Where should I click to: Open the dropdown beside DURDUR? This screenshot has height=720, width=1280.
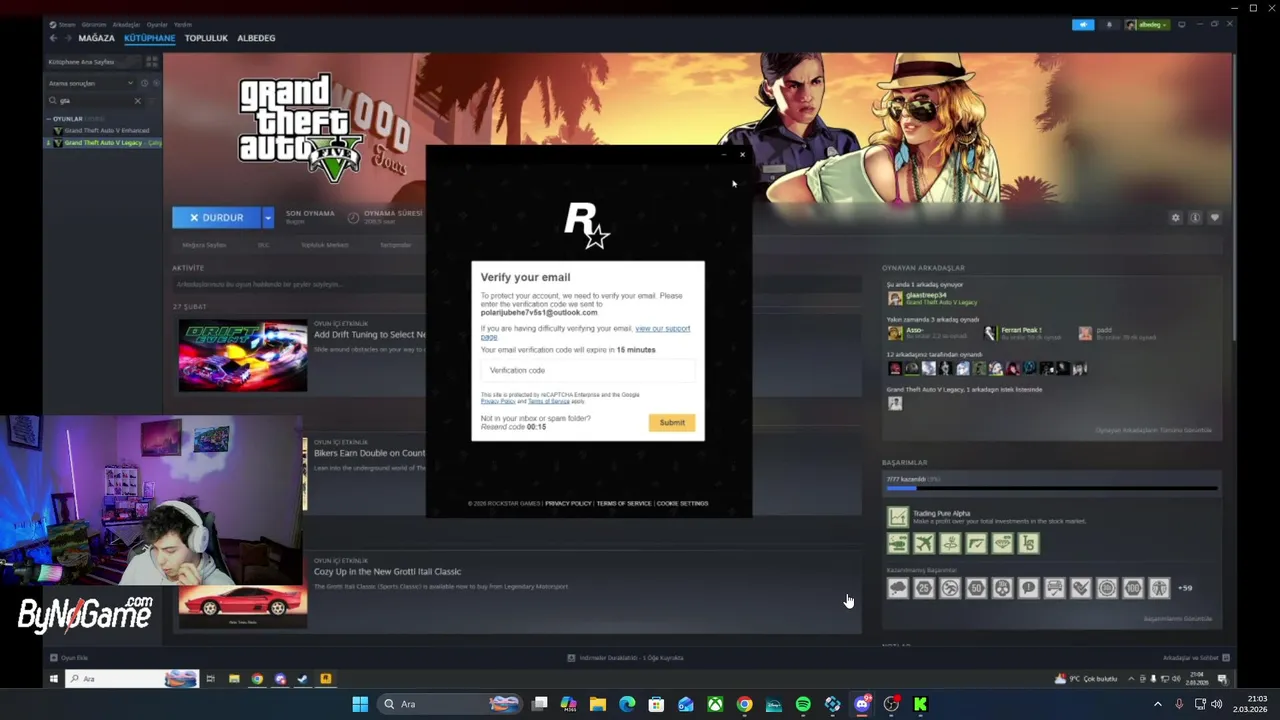pos(267,217)
